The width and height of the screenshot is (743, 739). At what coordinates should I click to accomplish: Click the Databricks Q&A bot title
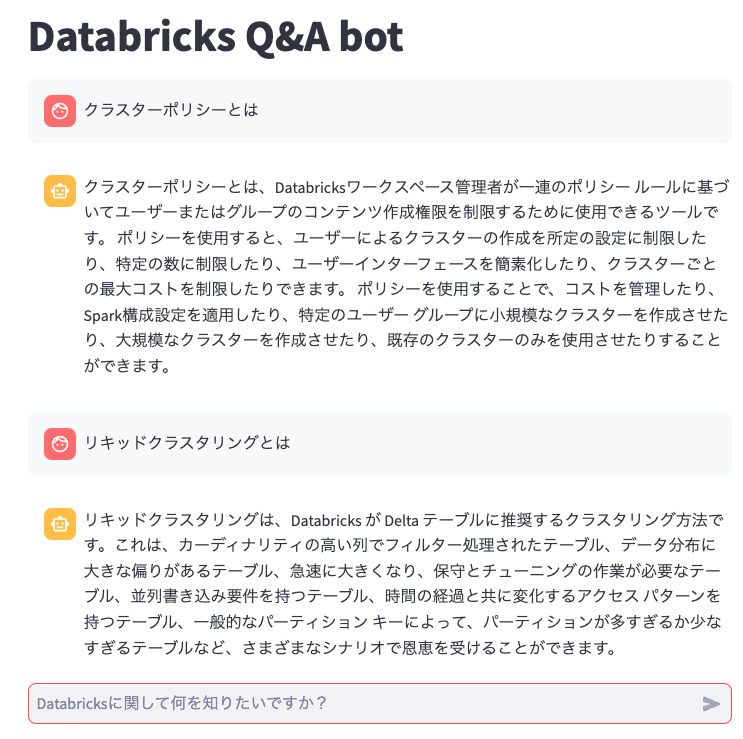coord(215,37)
